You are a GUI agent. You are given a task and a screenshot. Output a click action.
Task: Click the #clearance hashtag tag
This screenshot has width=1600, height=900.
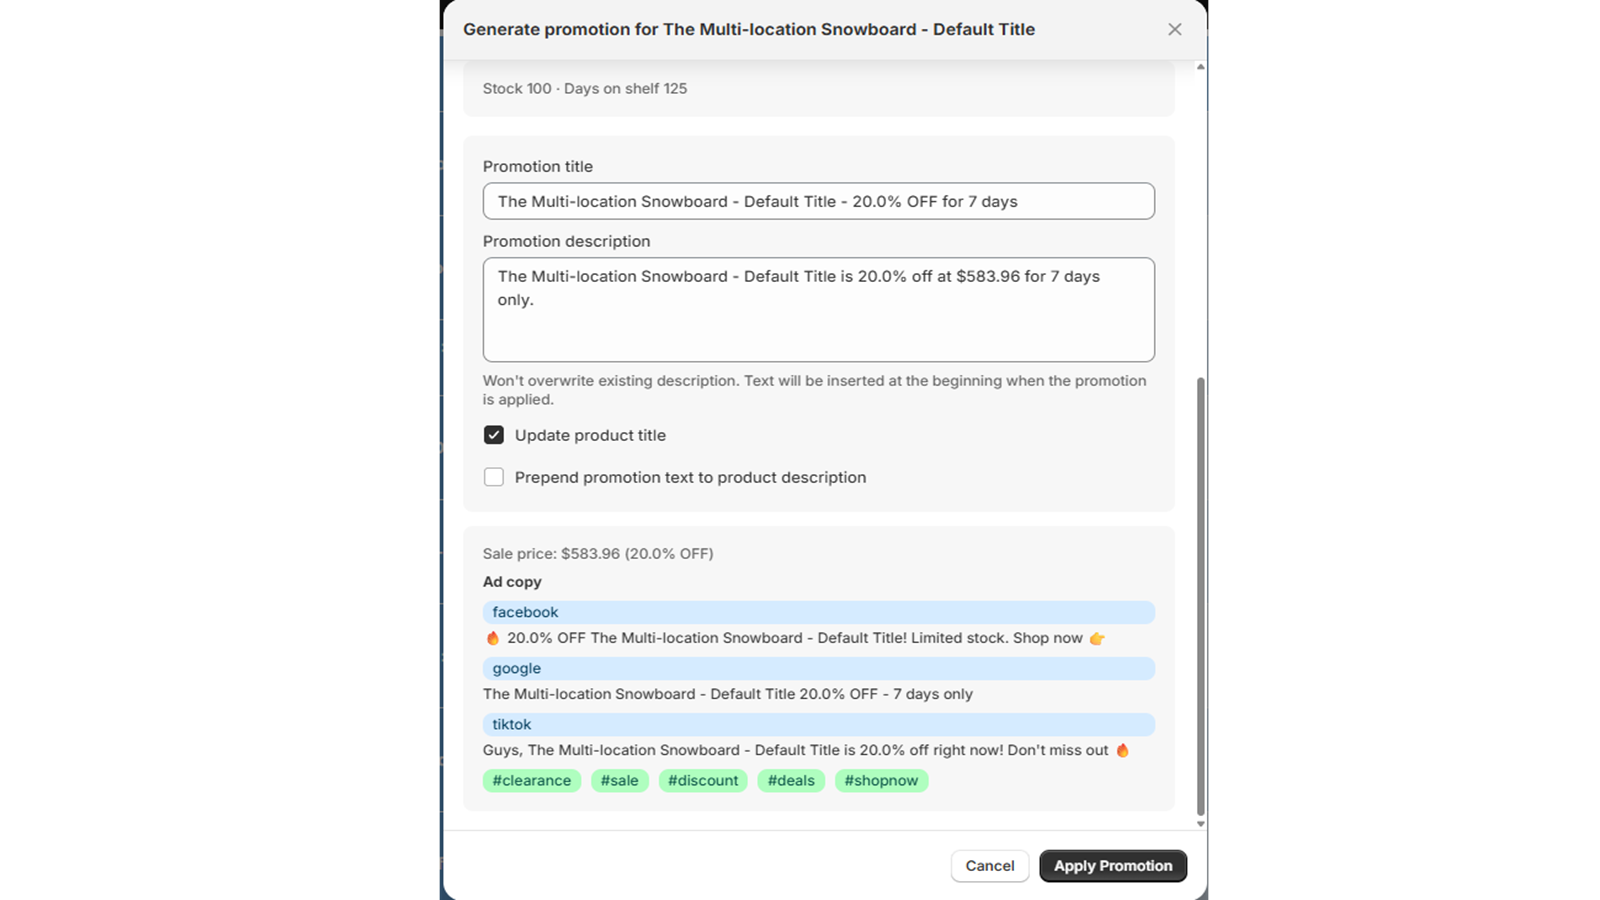532,781
